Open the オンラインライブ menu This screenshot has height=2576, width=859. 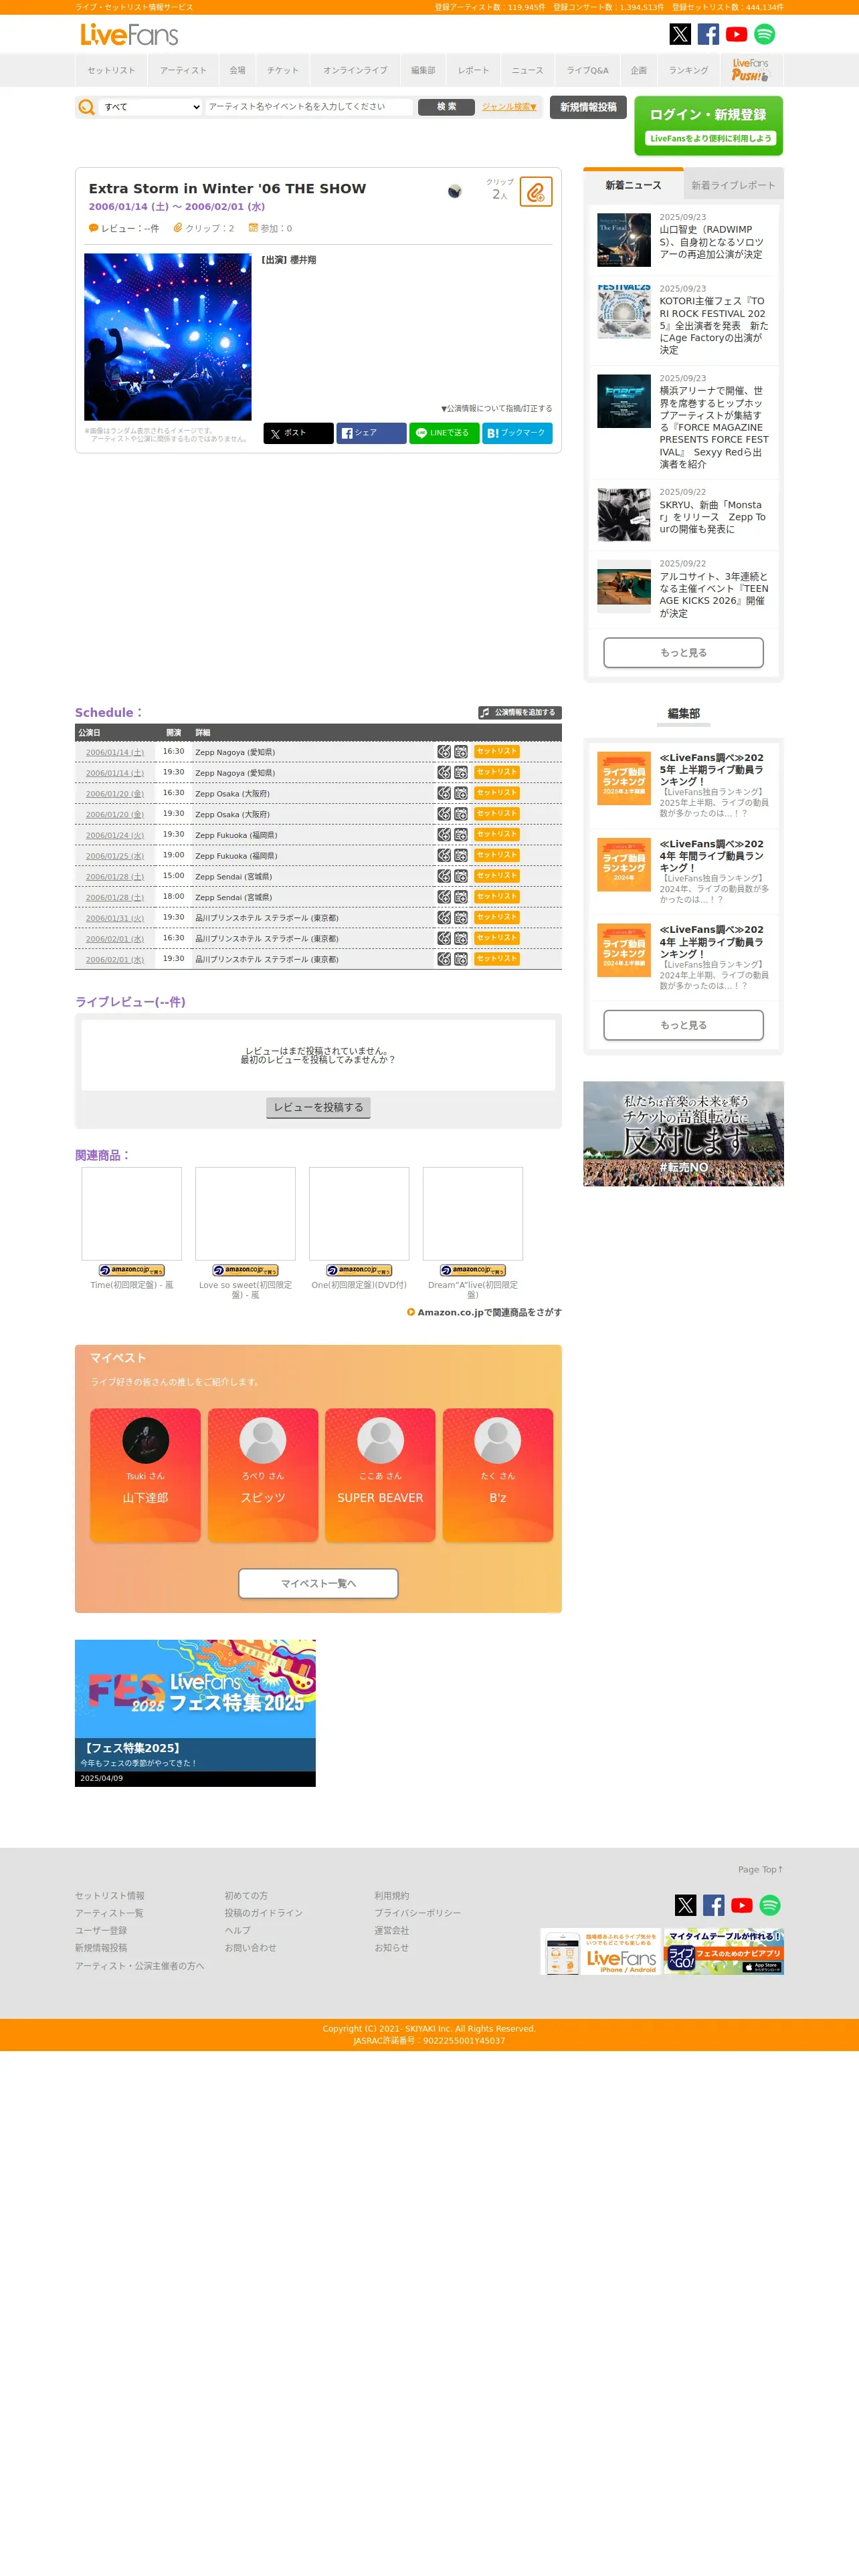click(355, 71)
